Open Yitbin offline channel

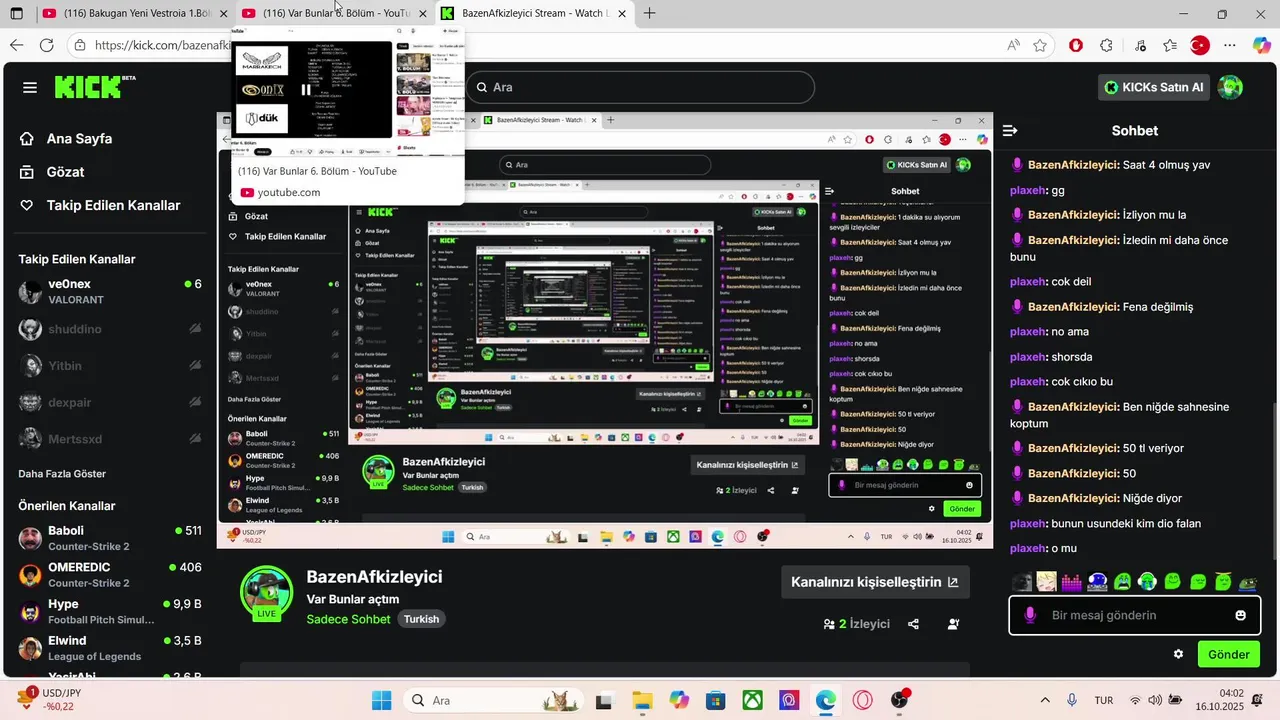(x=110, y=366)
